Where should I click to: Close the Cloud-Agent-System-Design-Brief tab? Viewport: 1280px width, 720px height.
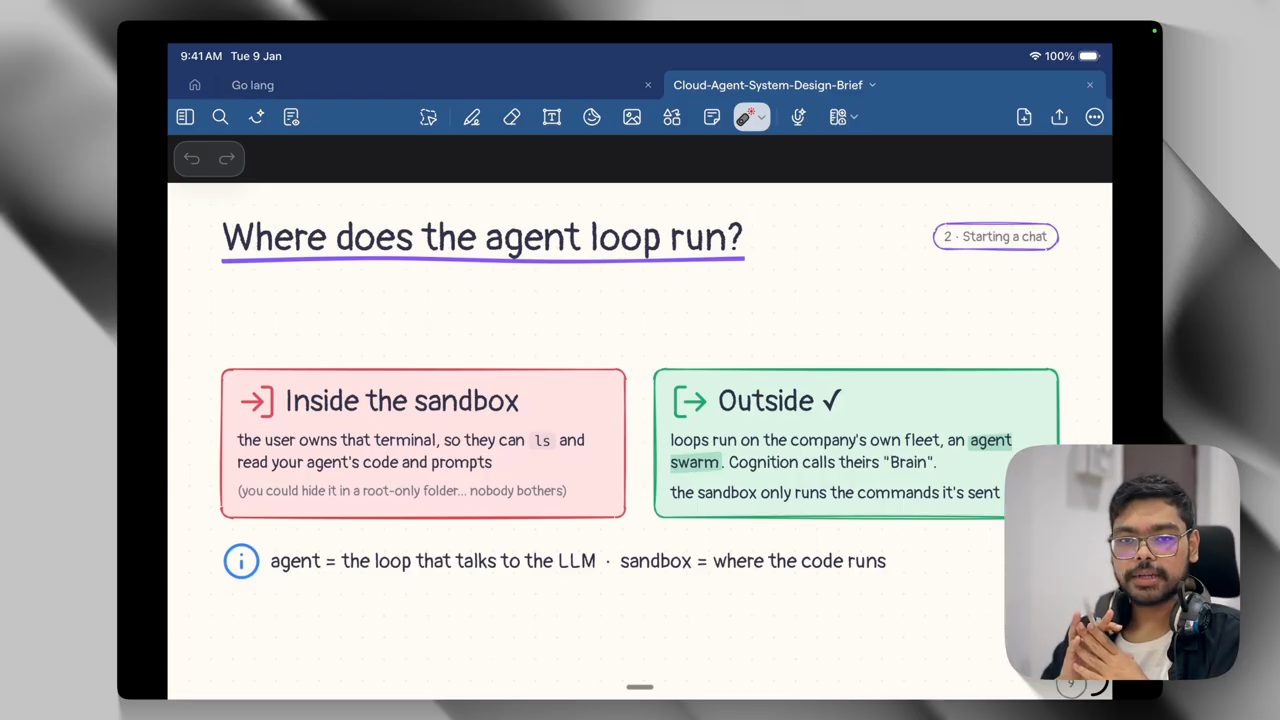(x=1090, y=85)
